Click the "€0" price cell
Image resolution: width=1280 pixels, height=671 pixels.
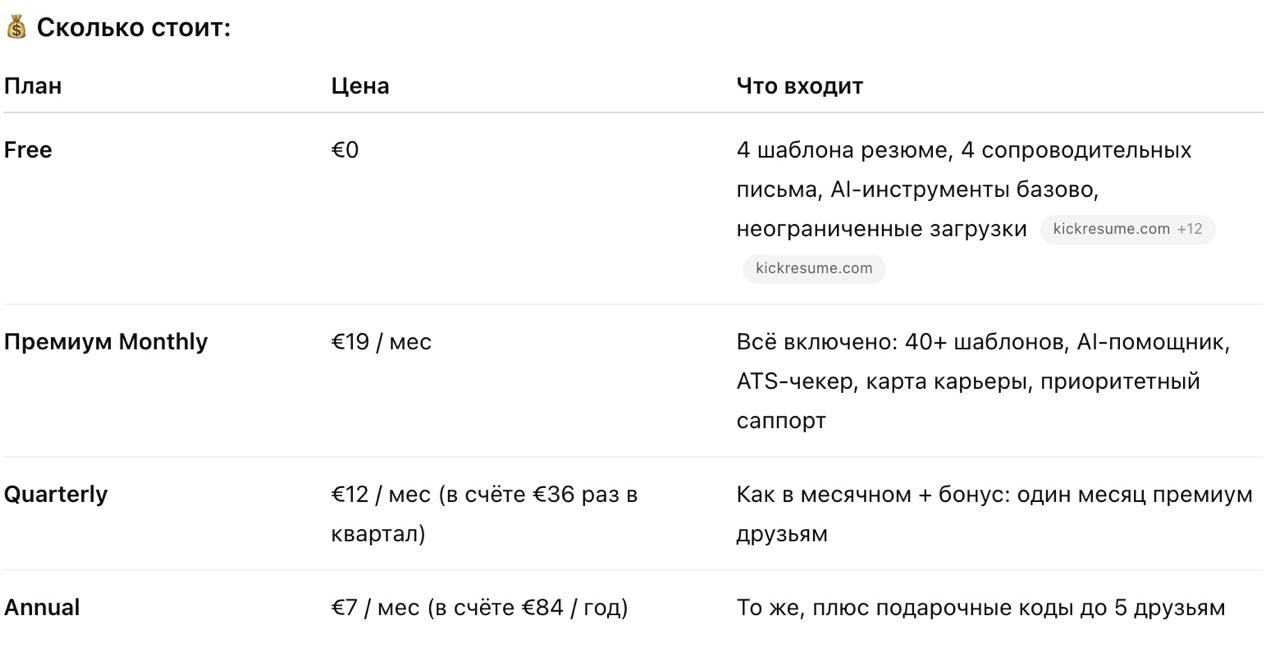pos(345,150)
